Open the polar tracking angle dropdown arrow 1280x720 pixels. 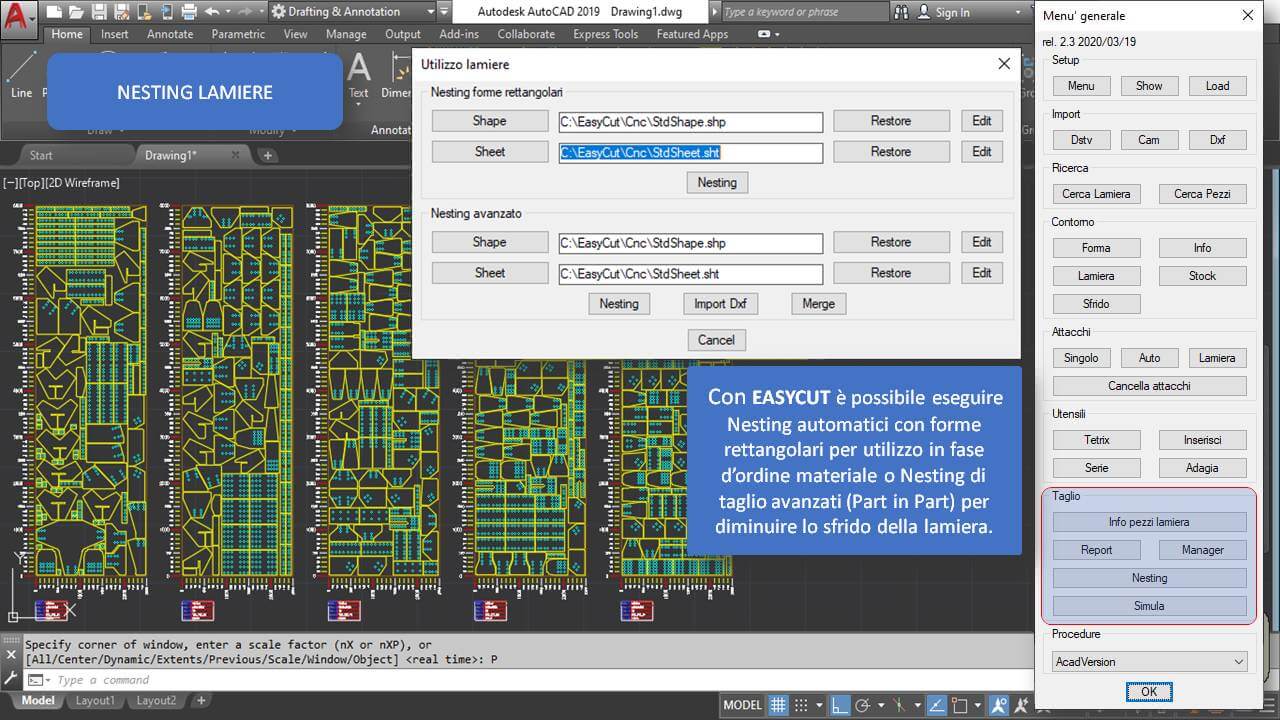tap(881, 705)
